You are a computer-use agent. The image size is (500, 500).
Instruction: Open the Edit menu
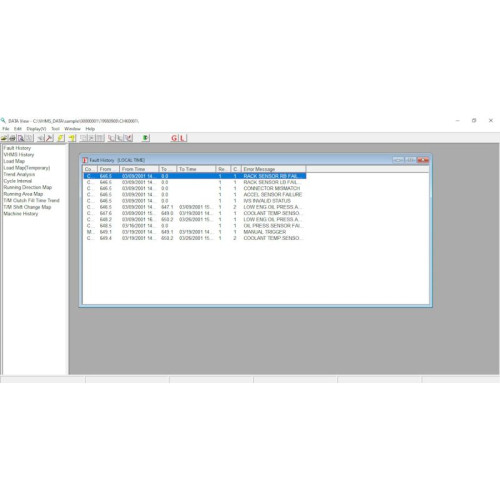(18, 129)
